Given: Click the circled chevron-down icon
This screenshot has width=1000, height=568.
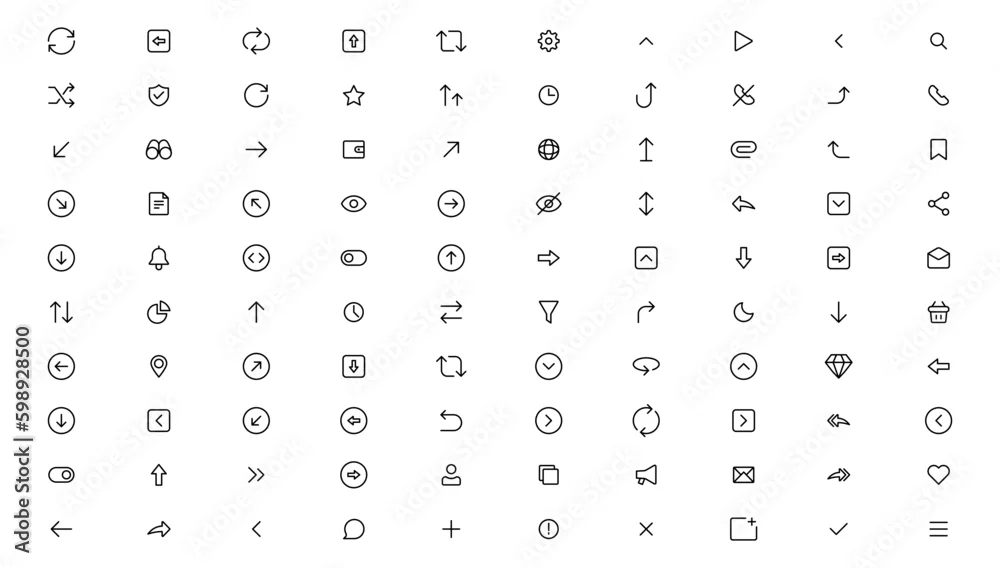Looking at the screenshot, I should point(548,367).
